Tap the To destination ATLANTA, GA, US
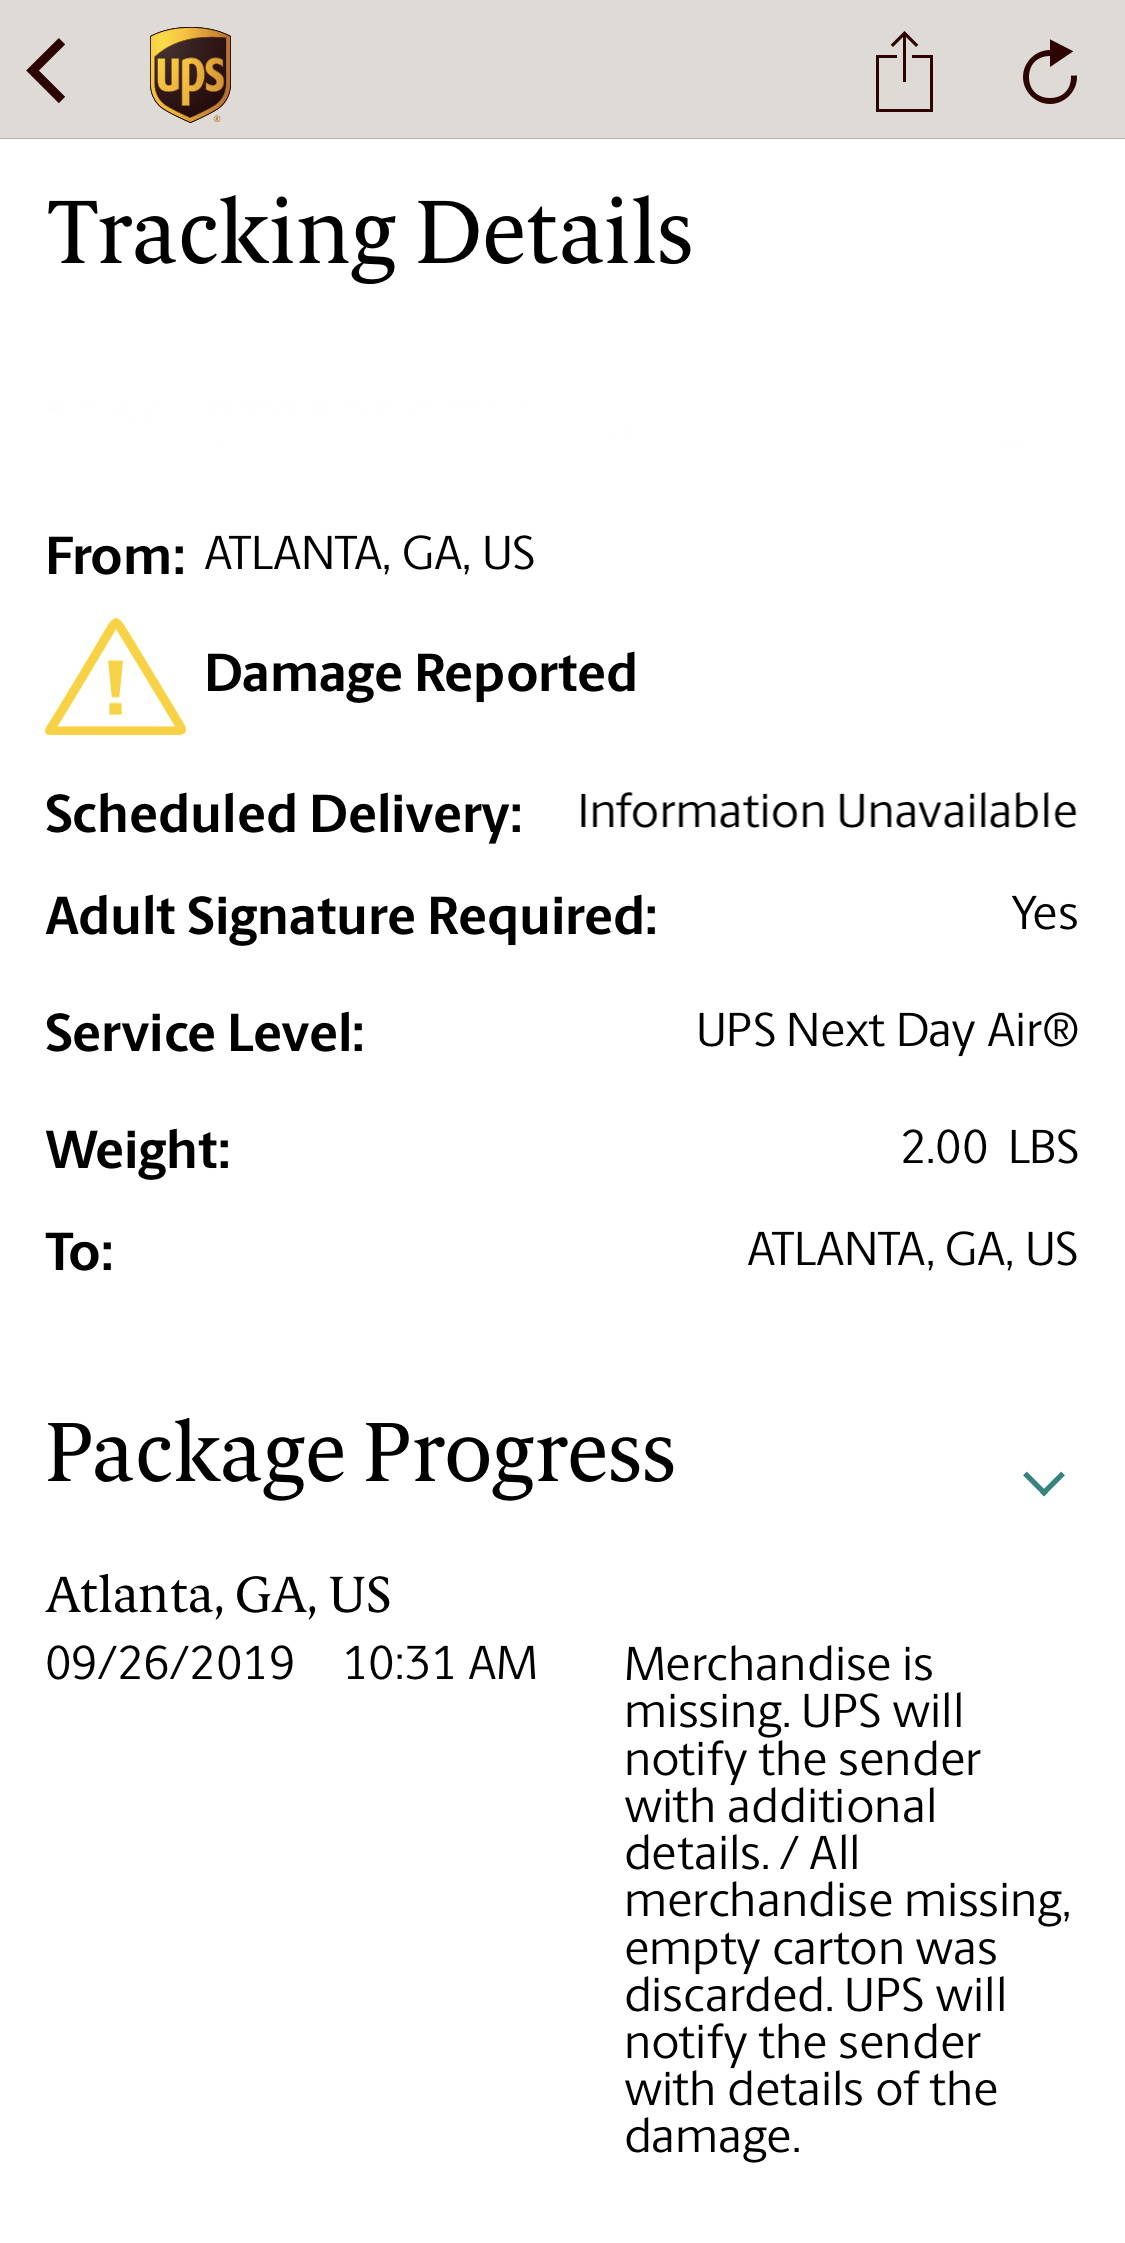This screenshot has width=1125, height=2243. coord(911,1250)
